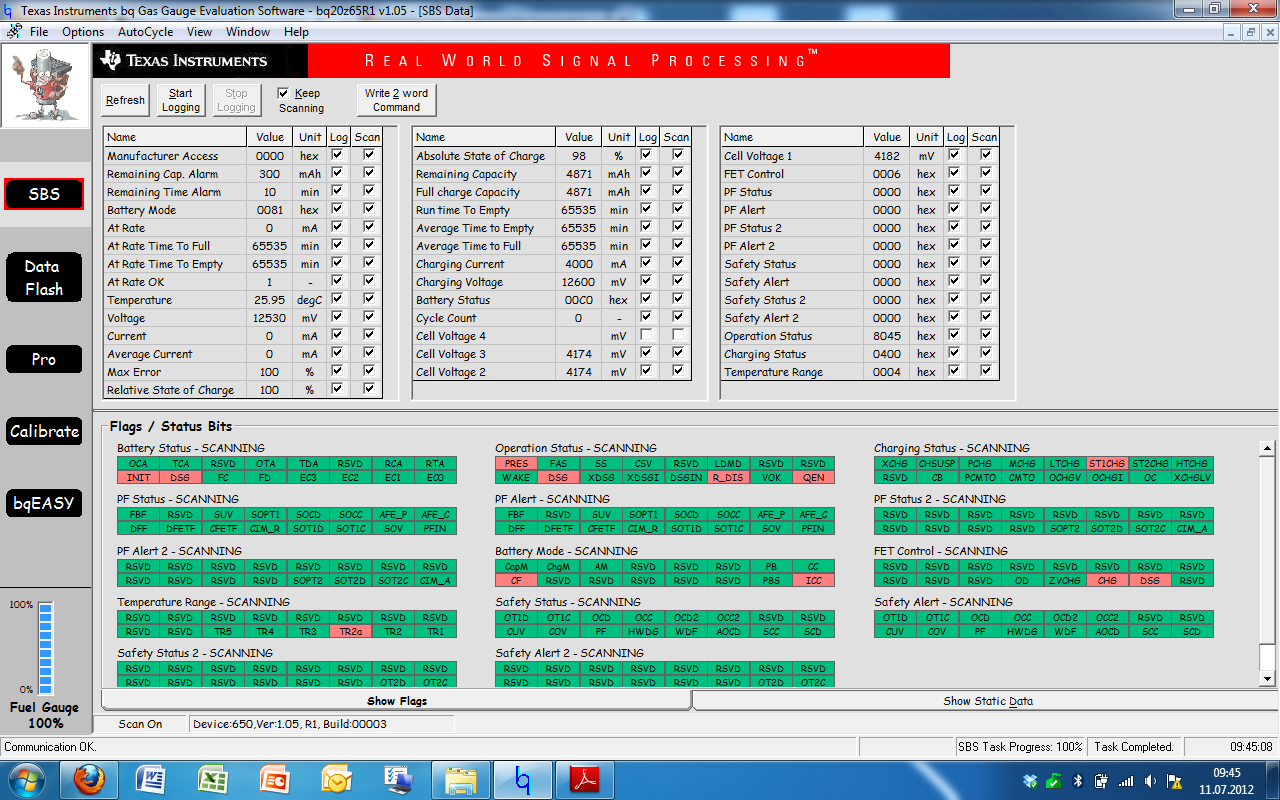Open Outlook from the taskbar
The width and height of the screenshot is (1280, 800).
[336, 779]
